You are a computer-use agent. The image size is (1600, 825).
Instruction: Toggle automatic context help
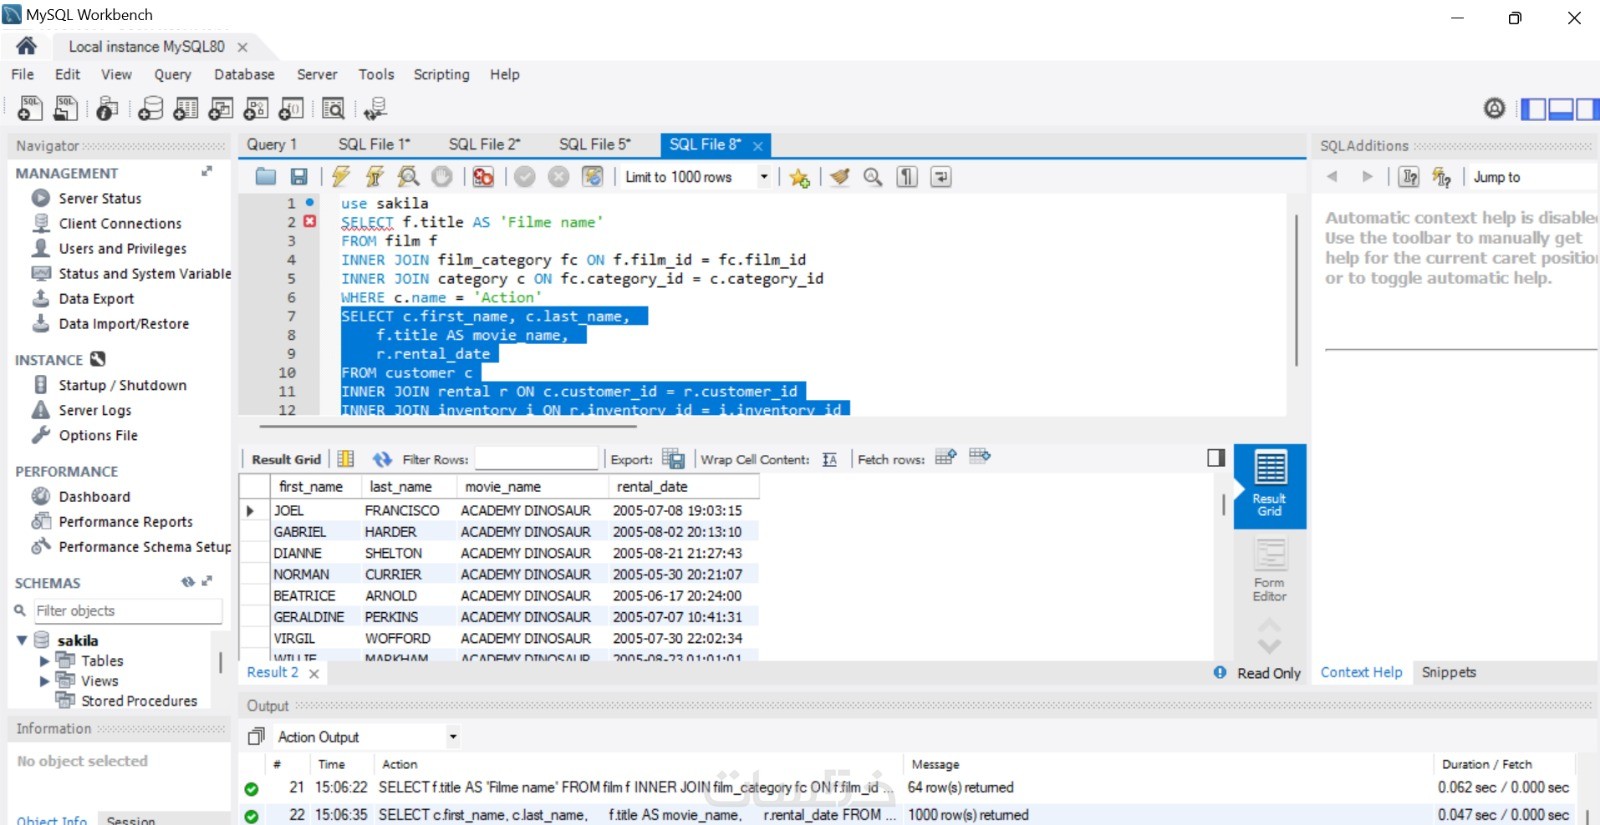1441,177
